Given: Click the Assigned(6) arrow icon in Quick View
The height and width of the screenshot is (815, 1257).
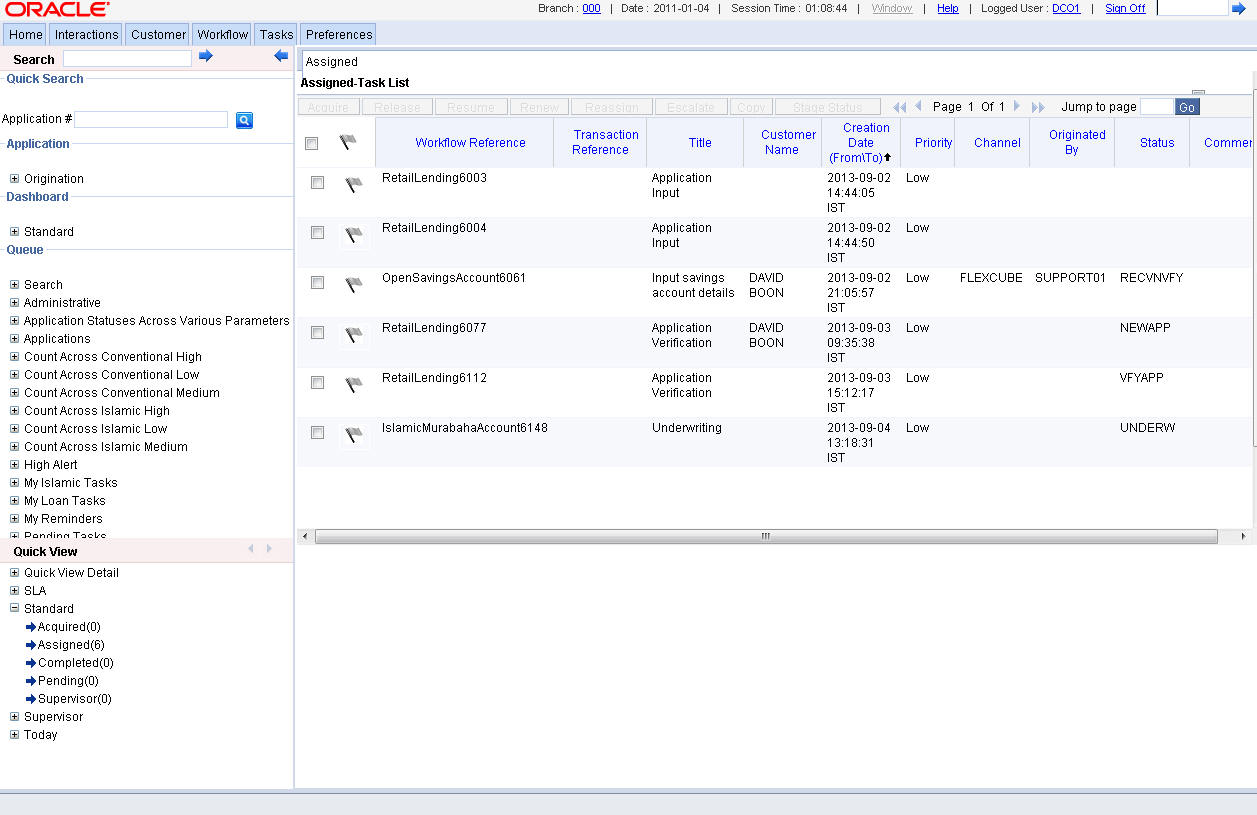Looking at the screenshot, I should (x=31, y=645).
